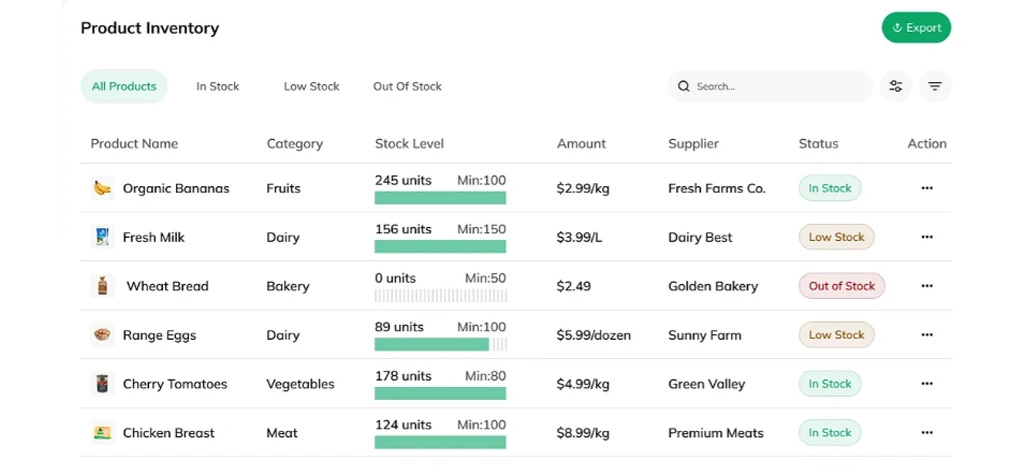The image size is (1026, 466).
Task: Click the Export button
Action: 916,27
